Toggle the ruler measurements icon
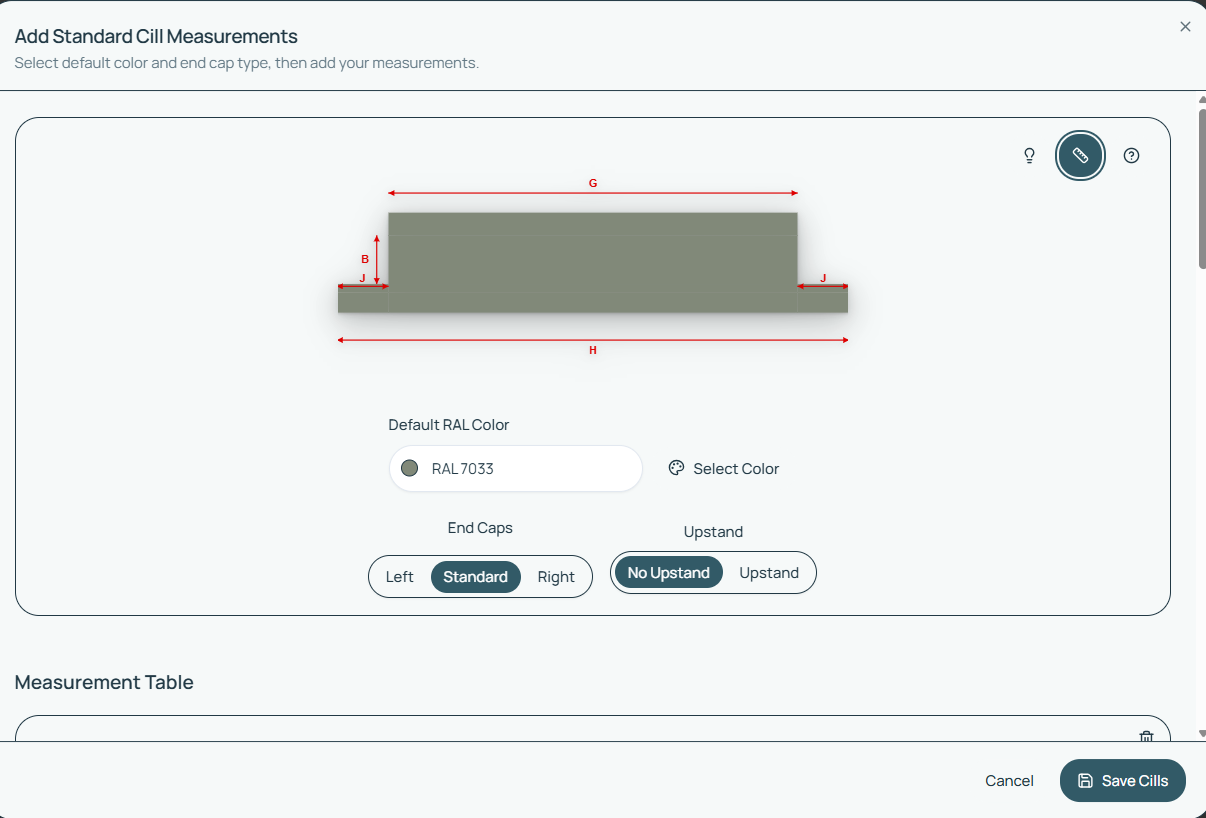1206x818 pixels. (x=1080, y=156)
